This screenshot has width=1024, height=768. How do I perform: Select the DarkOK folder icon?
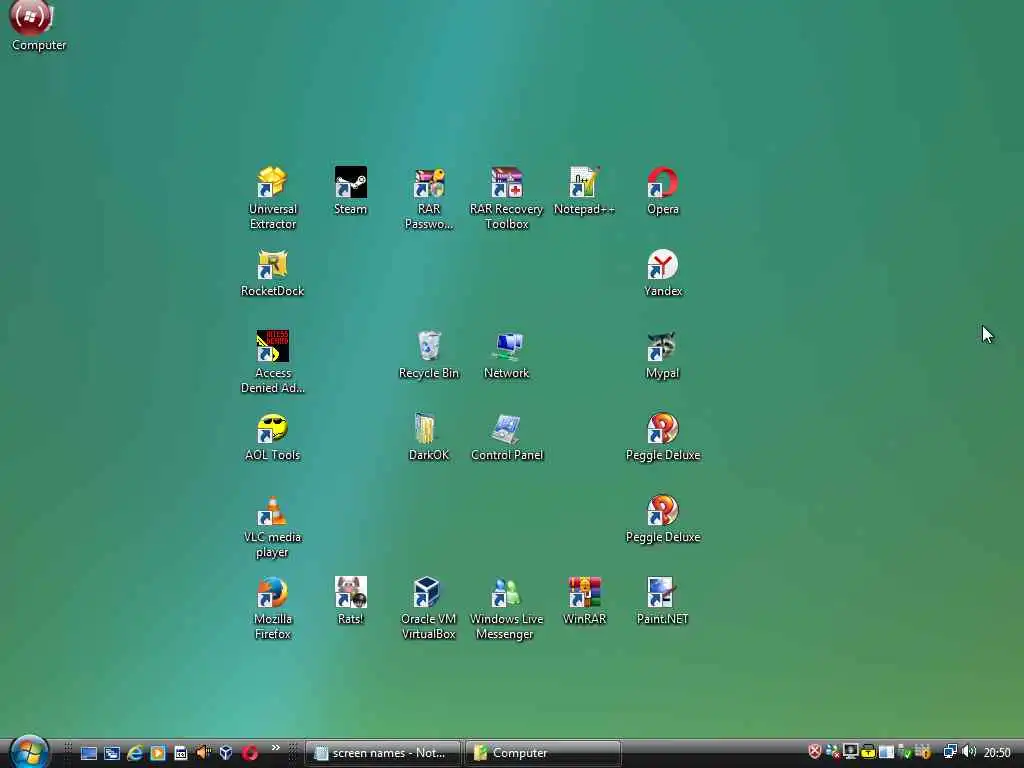pos(428,437)
